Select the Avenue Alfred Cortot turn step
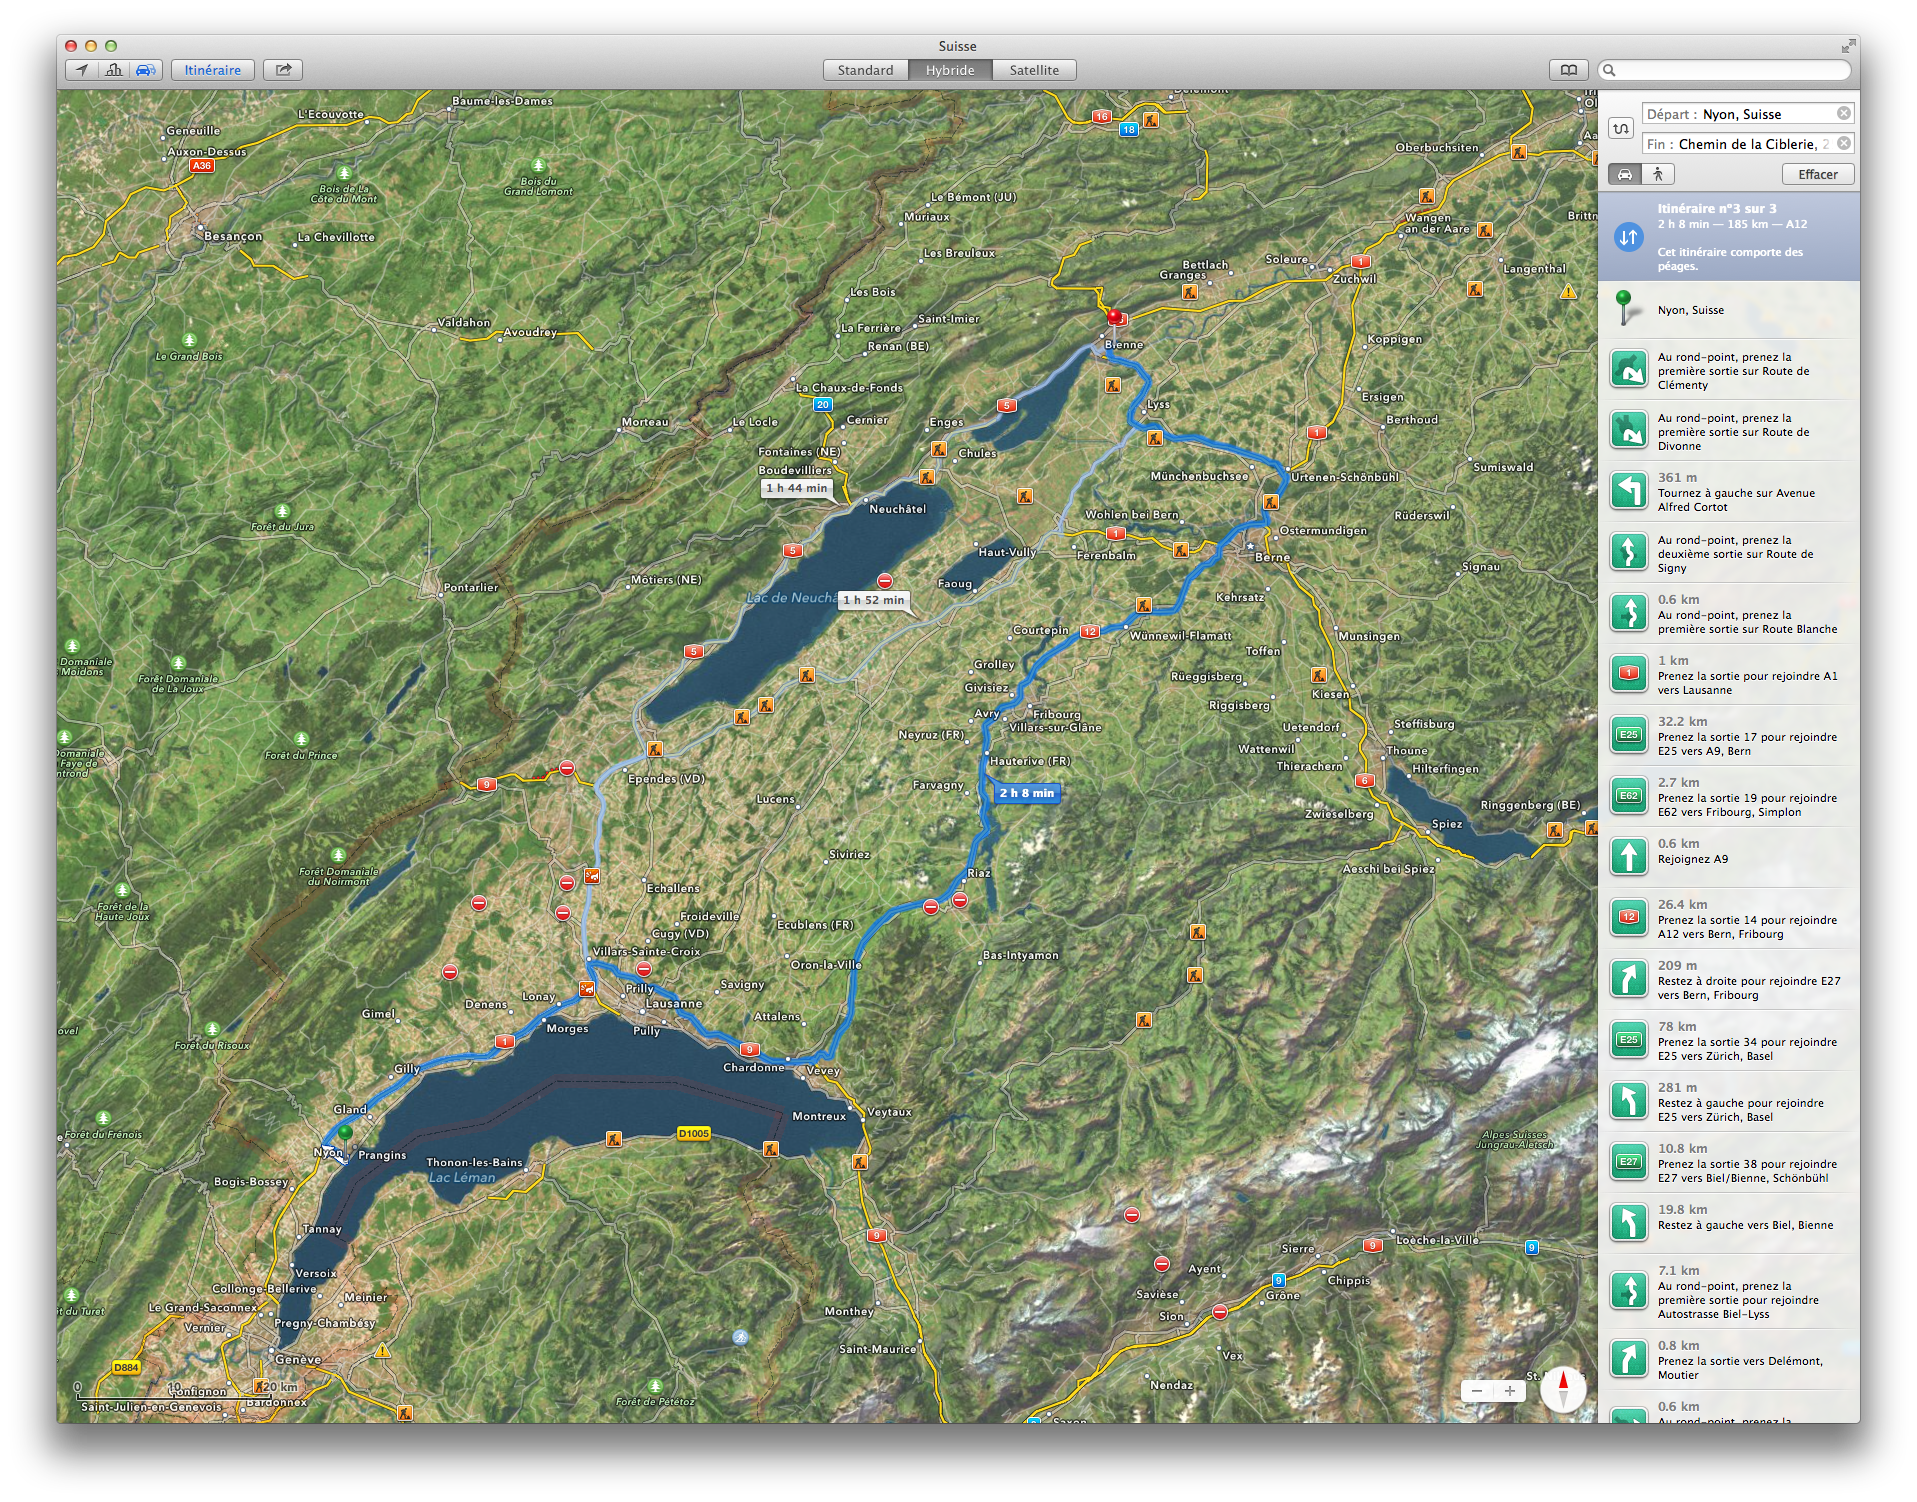 point(1728,492)
